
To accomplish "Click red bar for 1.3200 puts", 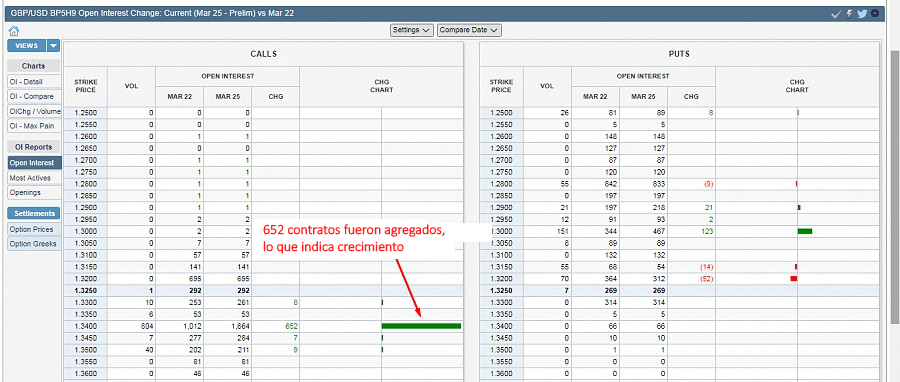I will 794,279.
